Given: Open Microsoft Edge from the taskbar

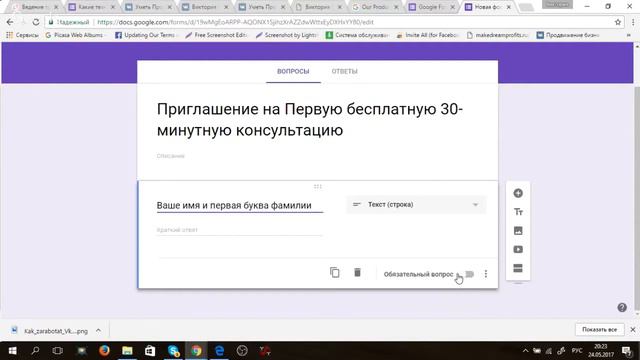Looking at the screenshot, I should click(x=219, y=351).
